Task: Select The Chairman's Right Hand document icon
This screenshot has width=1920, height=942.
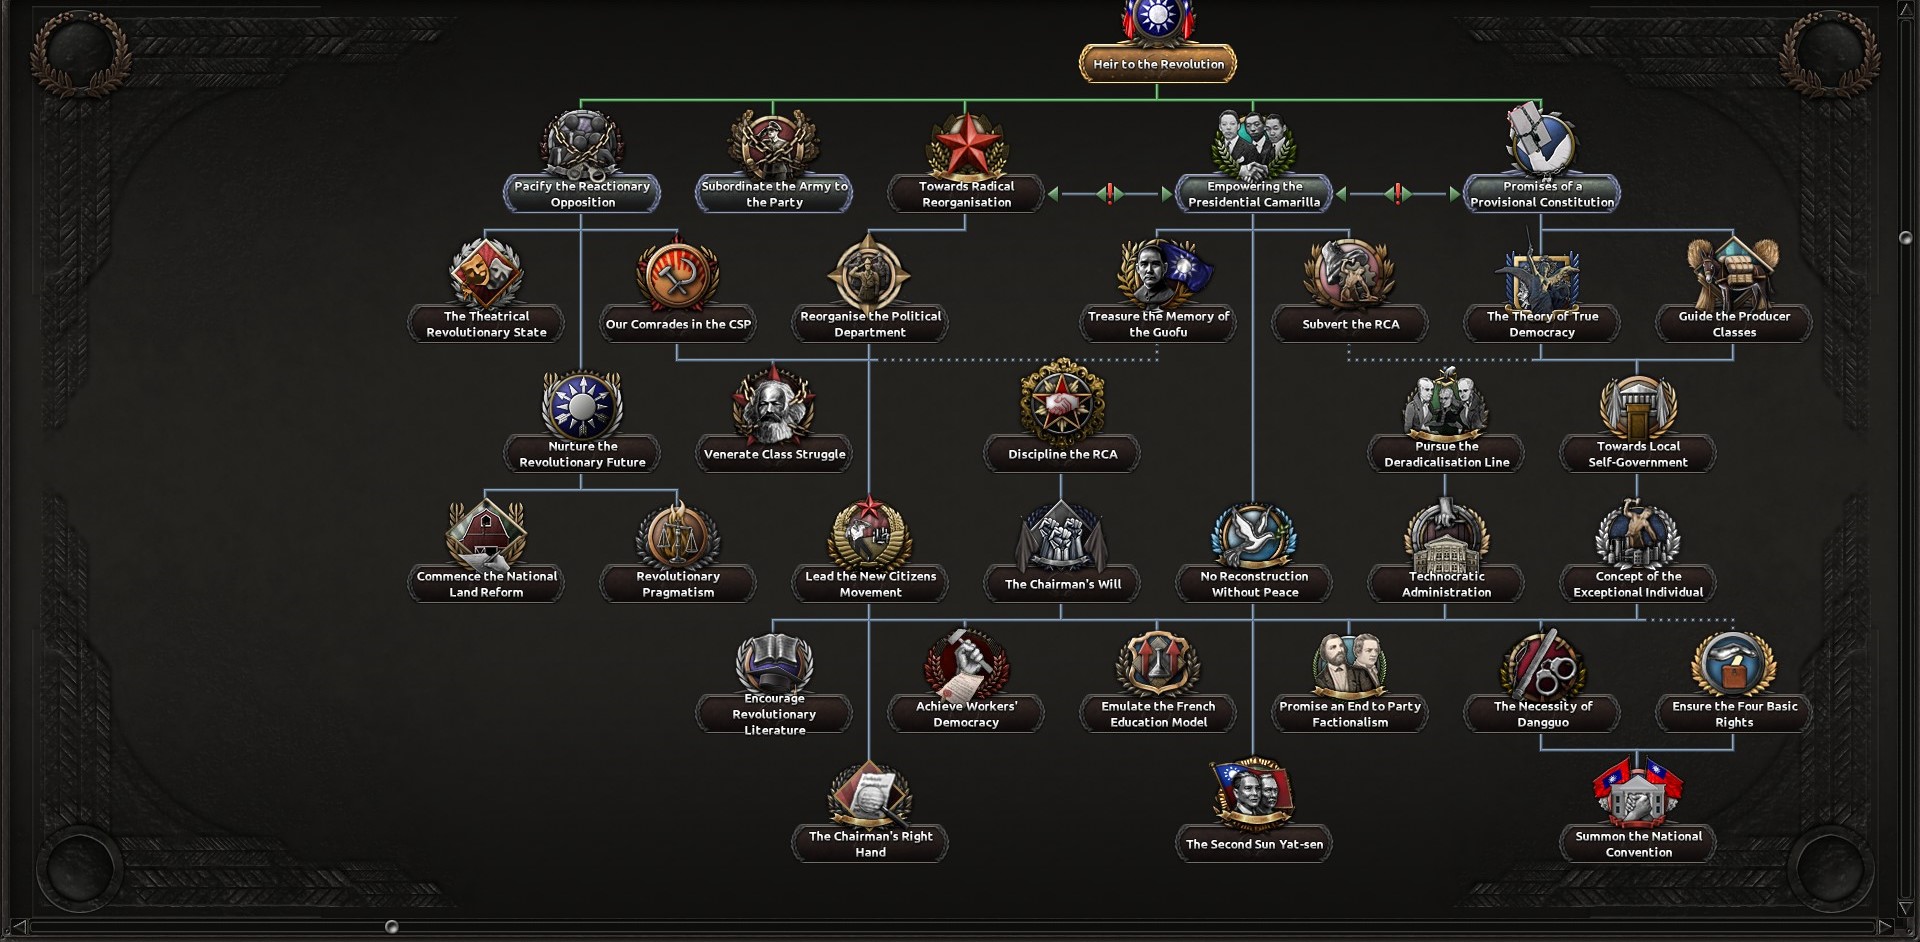Action: (x=869, y=796)
